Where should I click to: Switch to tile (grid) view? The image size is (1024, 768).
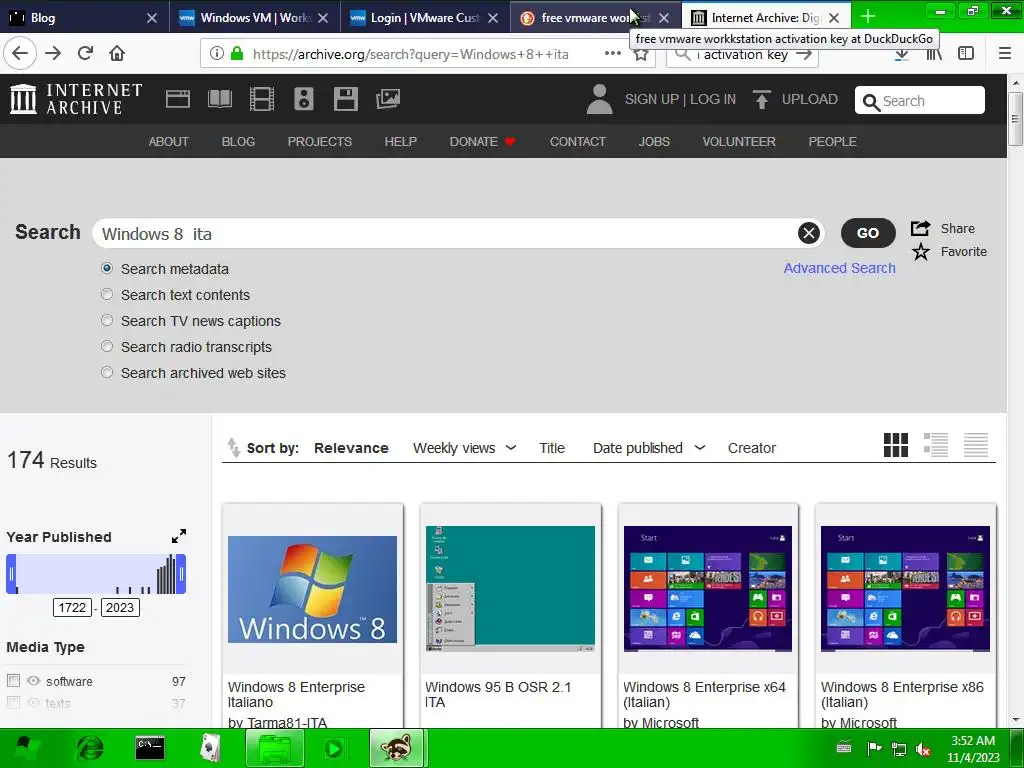click(x=895, y=445)
